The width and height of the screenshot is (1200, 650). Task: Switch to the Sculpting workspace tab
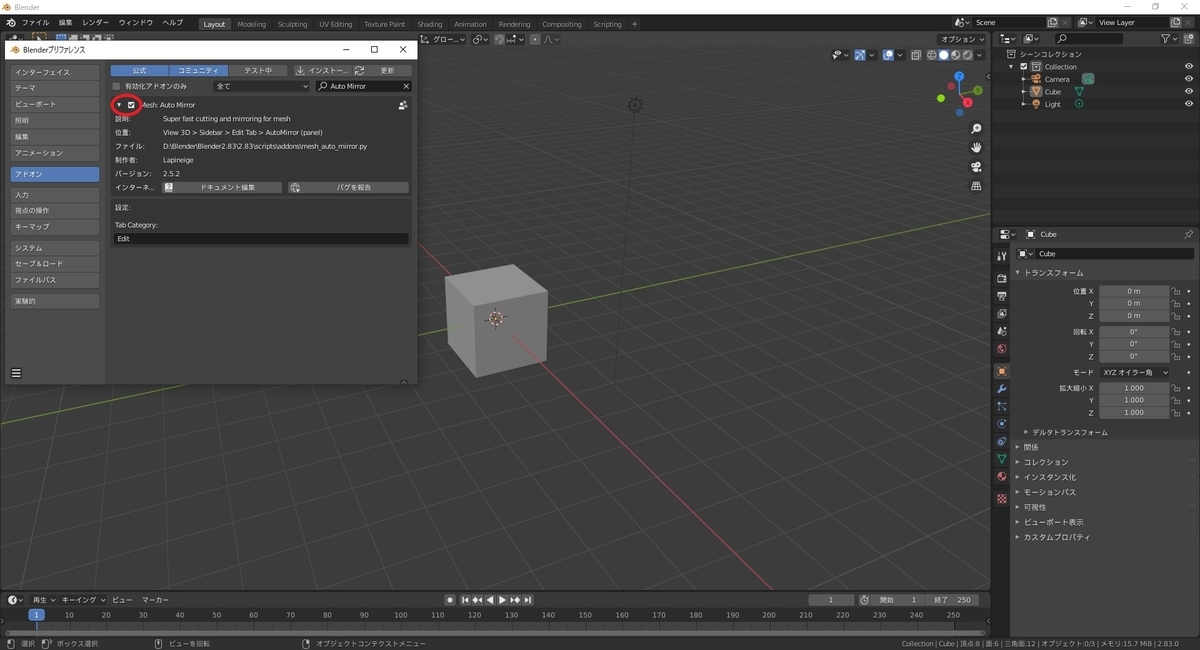coord(293,24)
